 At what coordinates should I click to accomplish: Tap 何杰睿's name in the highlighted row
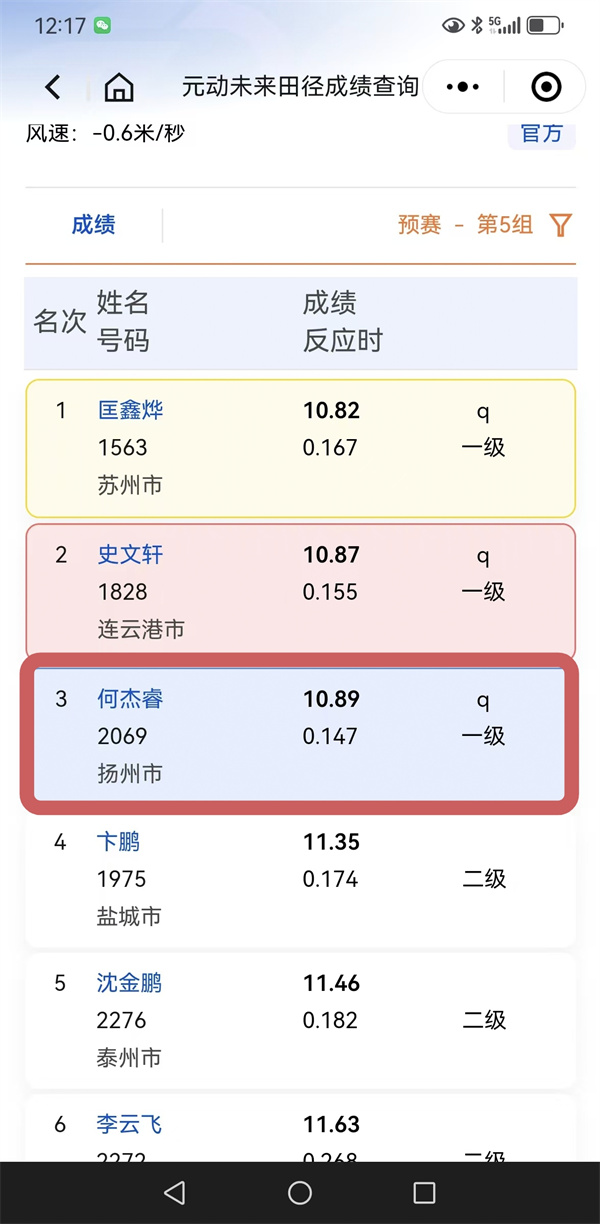131,699
